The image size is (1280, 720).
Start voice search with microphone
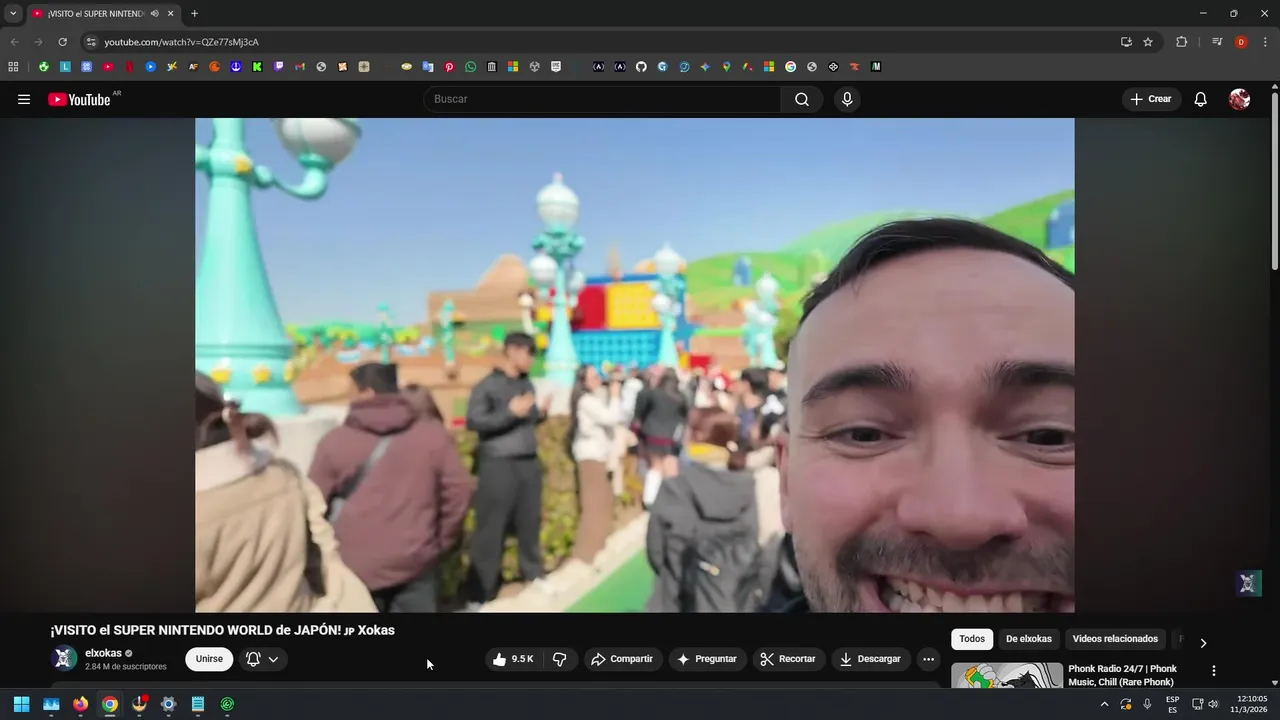point(847,99)
